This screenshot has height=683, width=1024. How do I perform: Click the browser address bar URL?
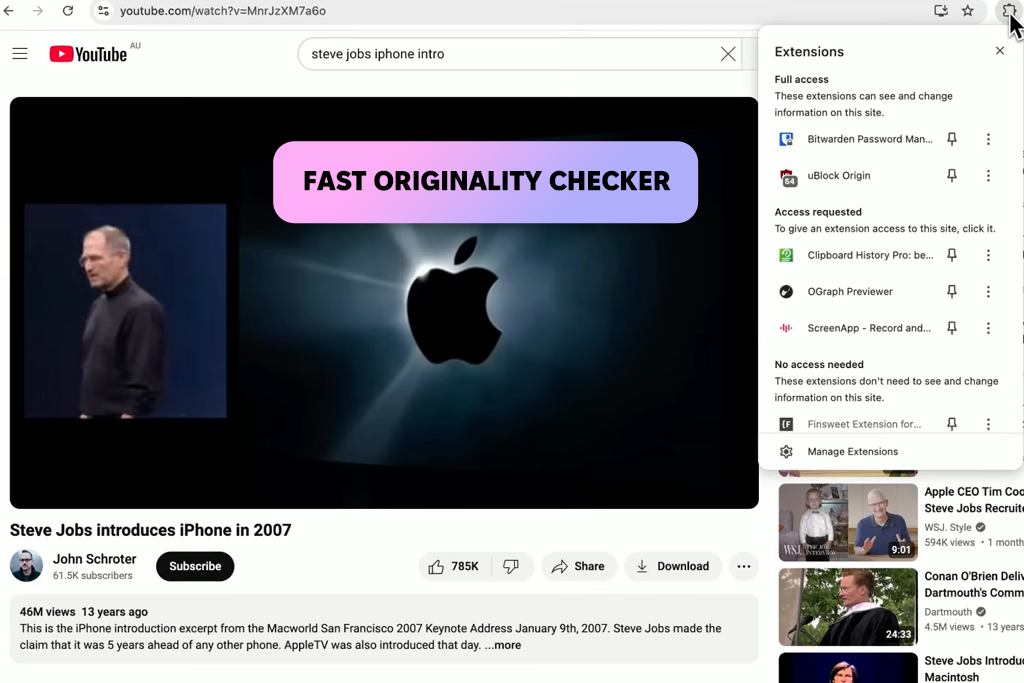pos(223,10)
